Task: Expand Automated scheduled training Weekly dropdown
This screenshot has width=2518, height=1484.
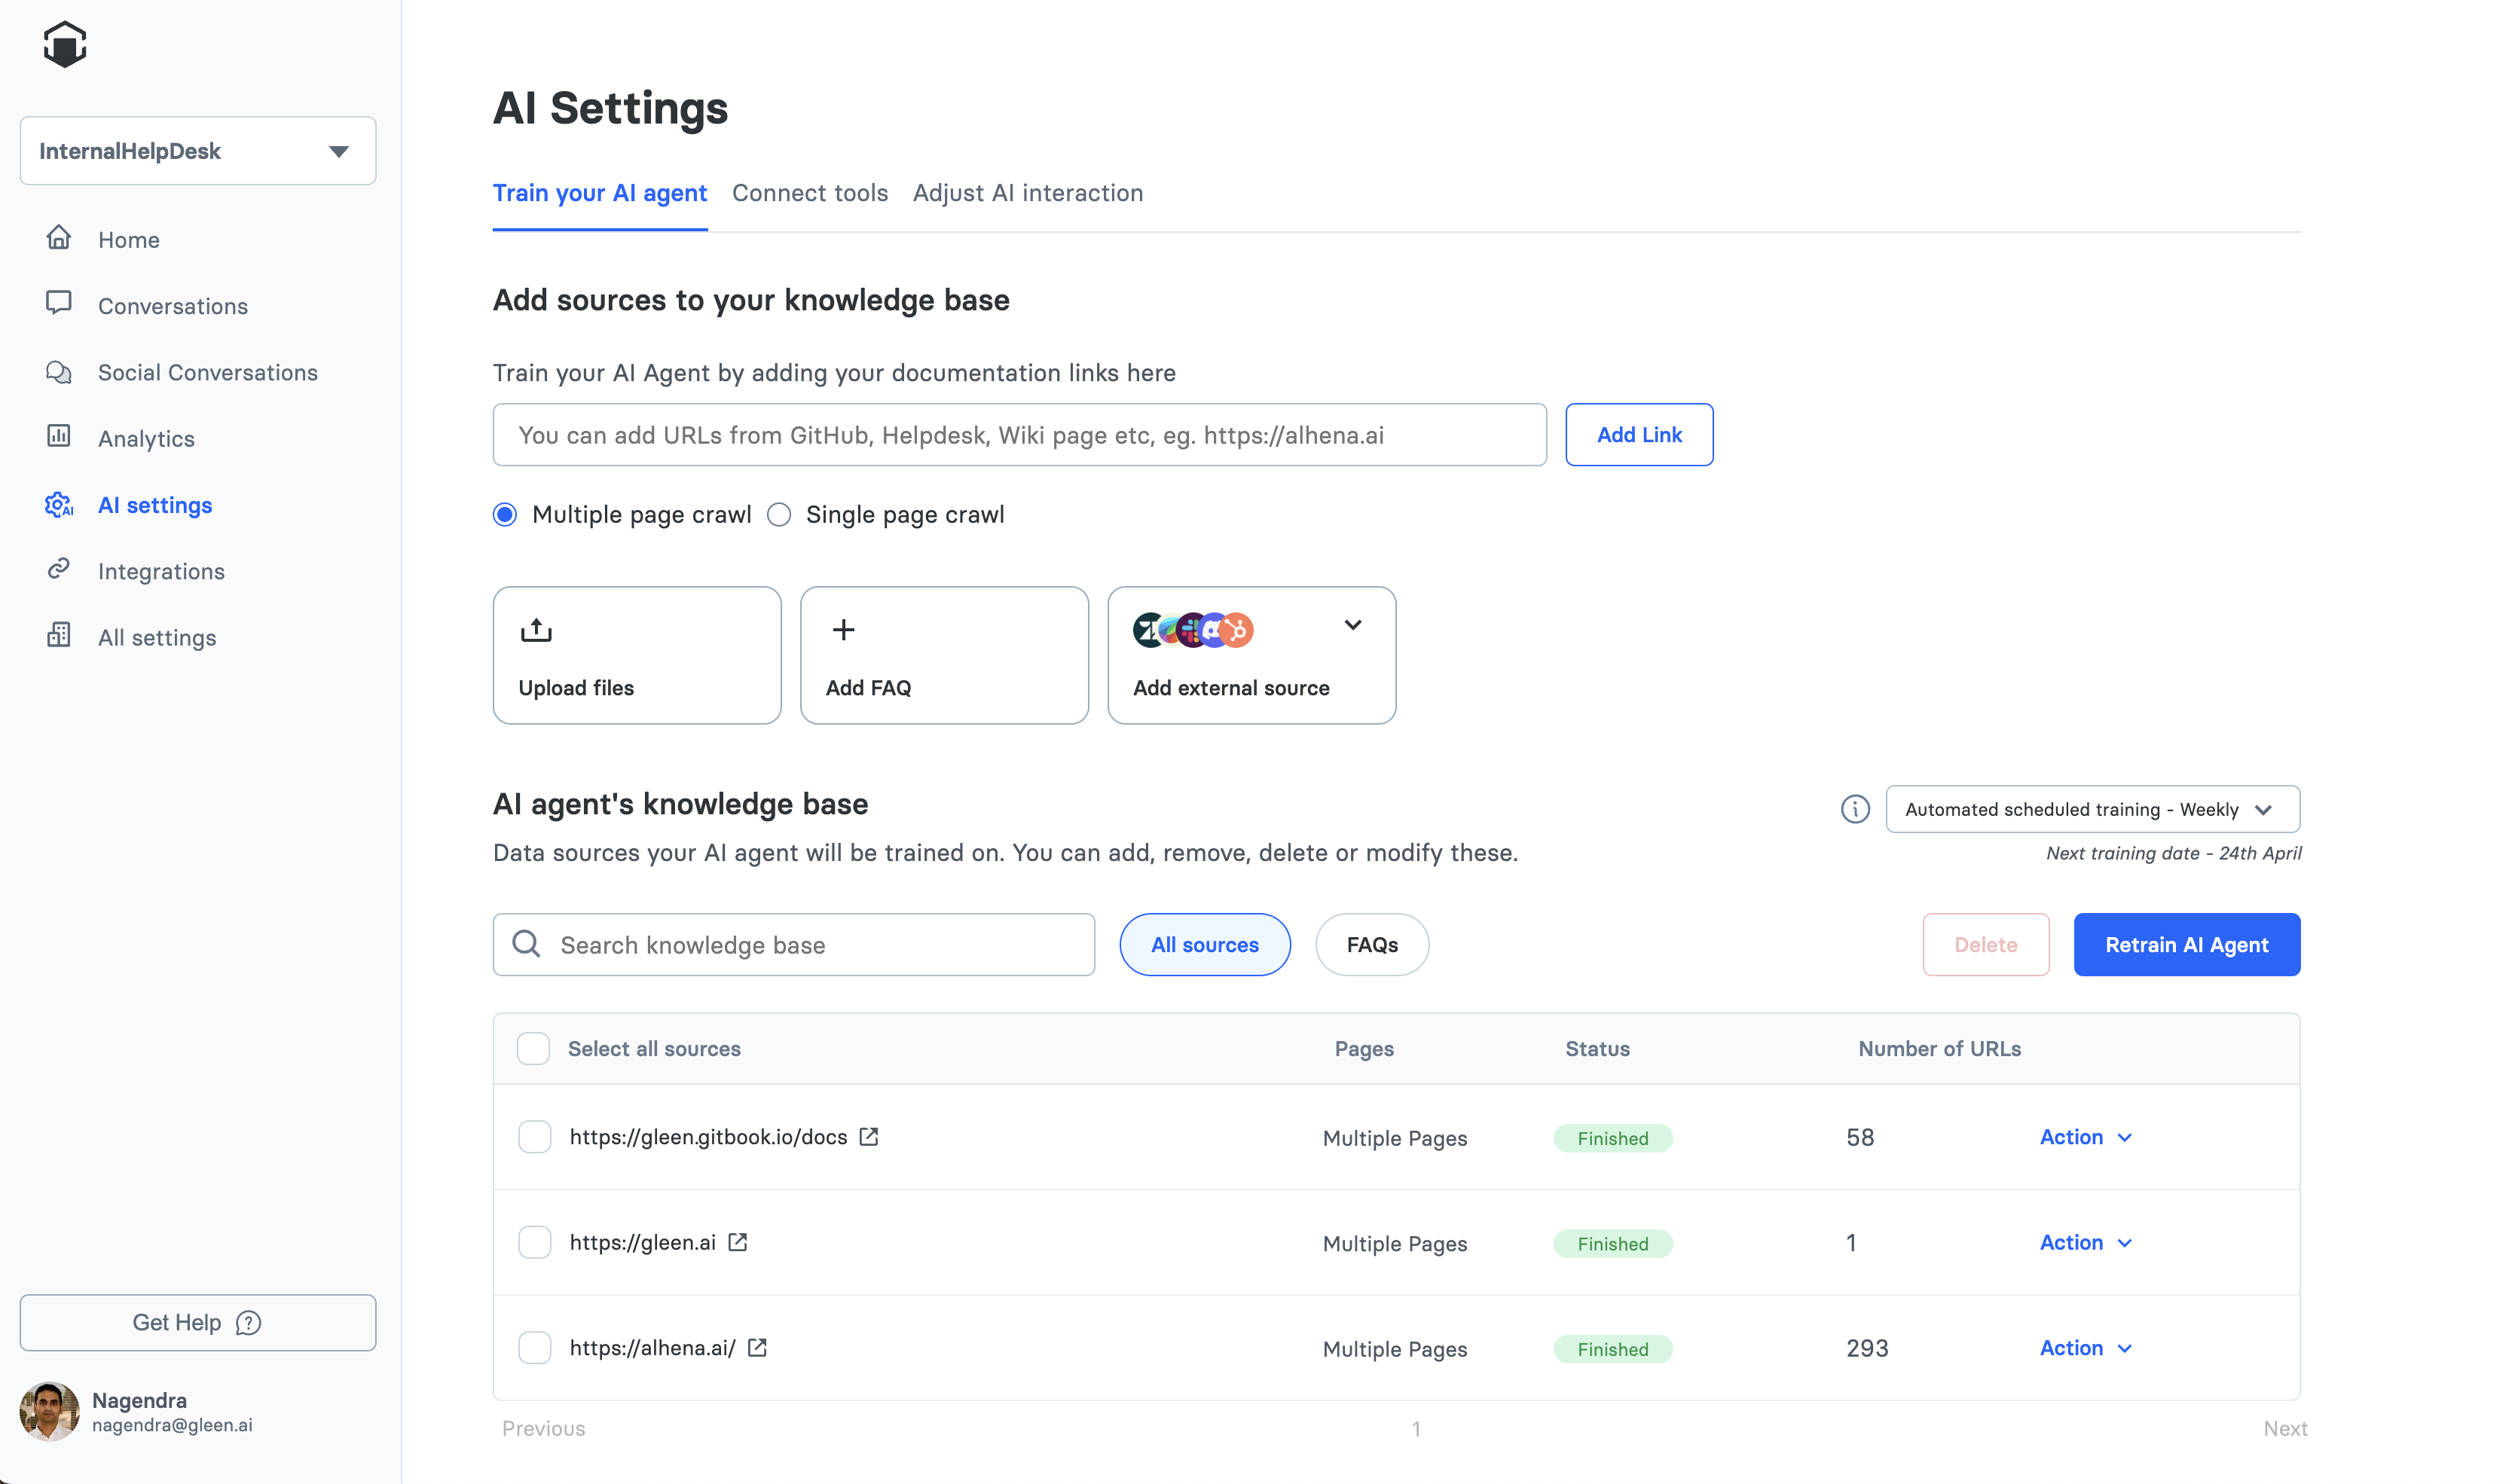Action: click(2092, 809)
